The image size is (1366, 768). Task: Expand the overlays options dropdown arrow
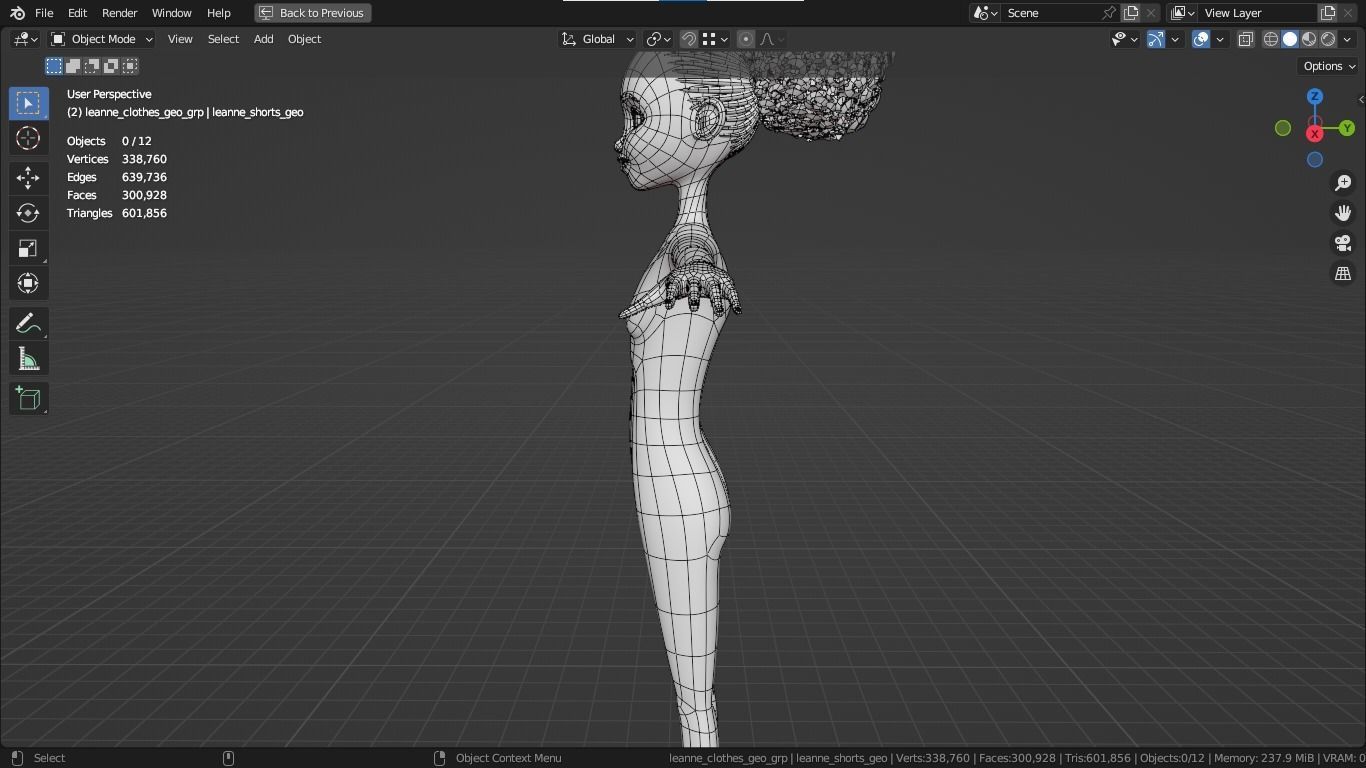pyautogui.click(x=1220, y=39)
